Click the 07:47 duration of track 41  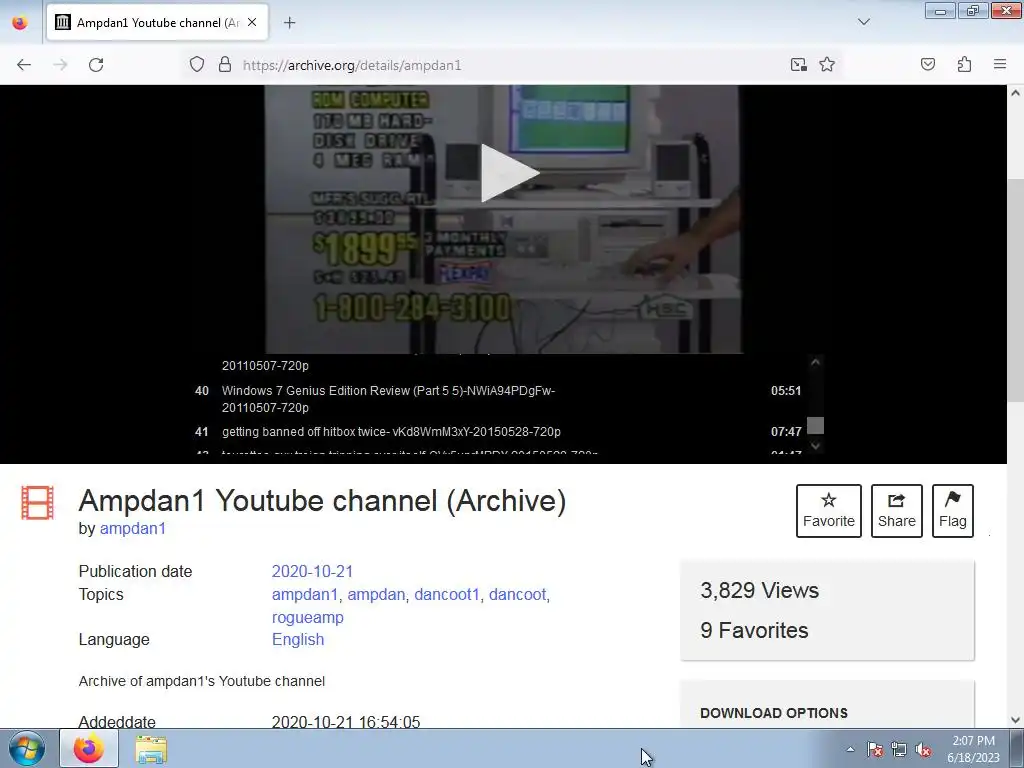786,432
